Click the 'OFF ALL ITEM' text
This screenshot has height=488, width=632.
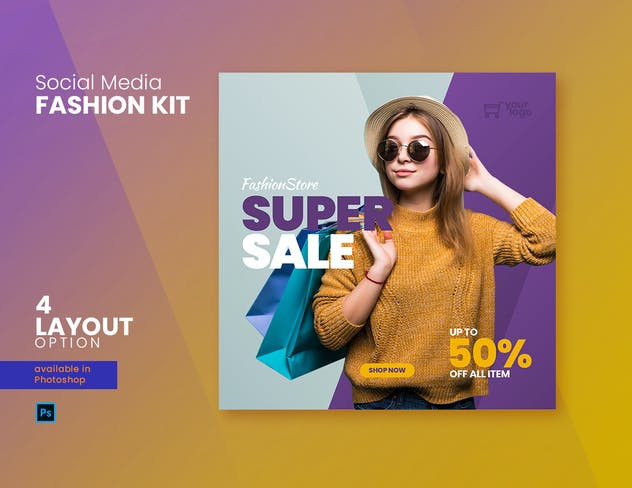[x=480, y=374]
